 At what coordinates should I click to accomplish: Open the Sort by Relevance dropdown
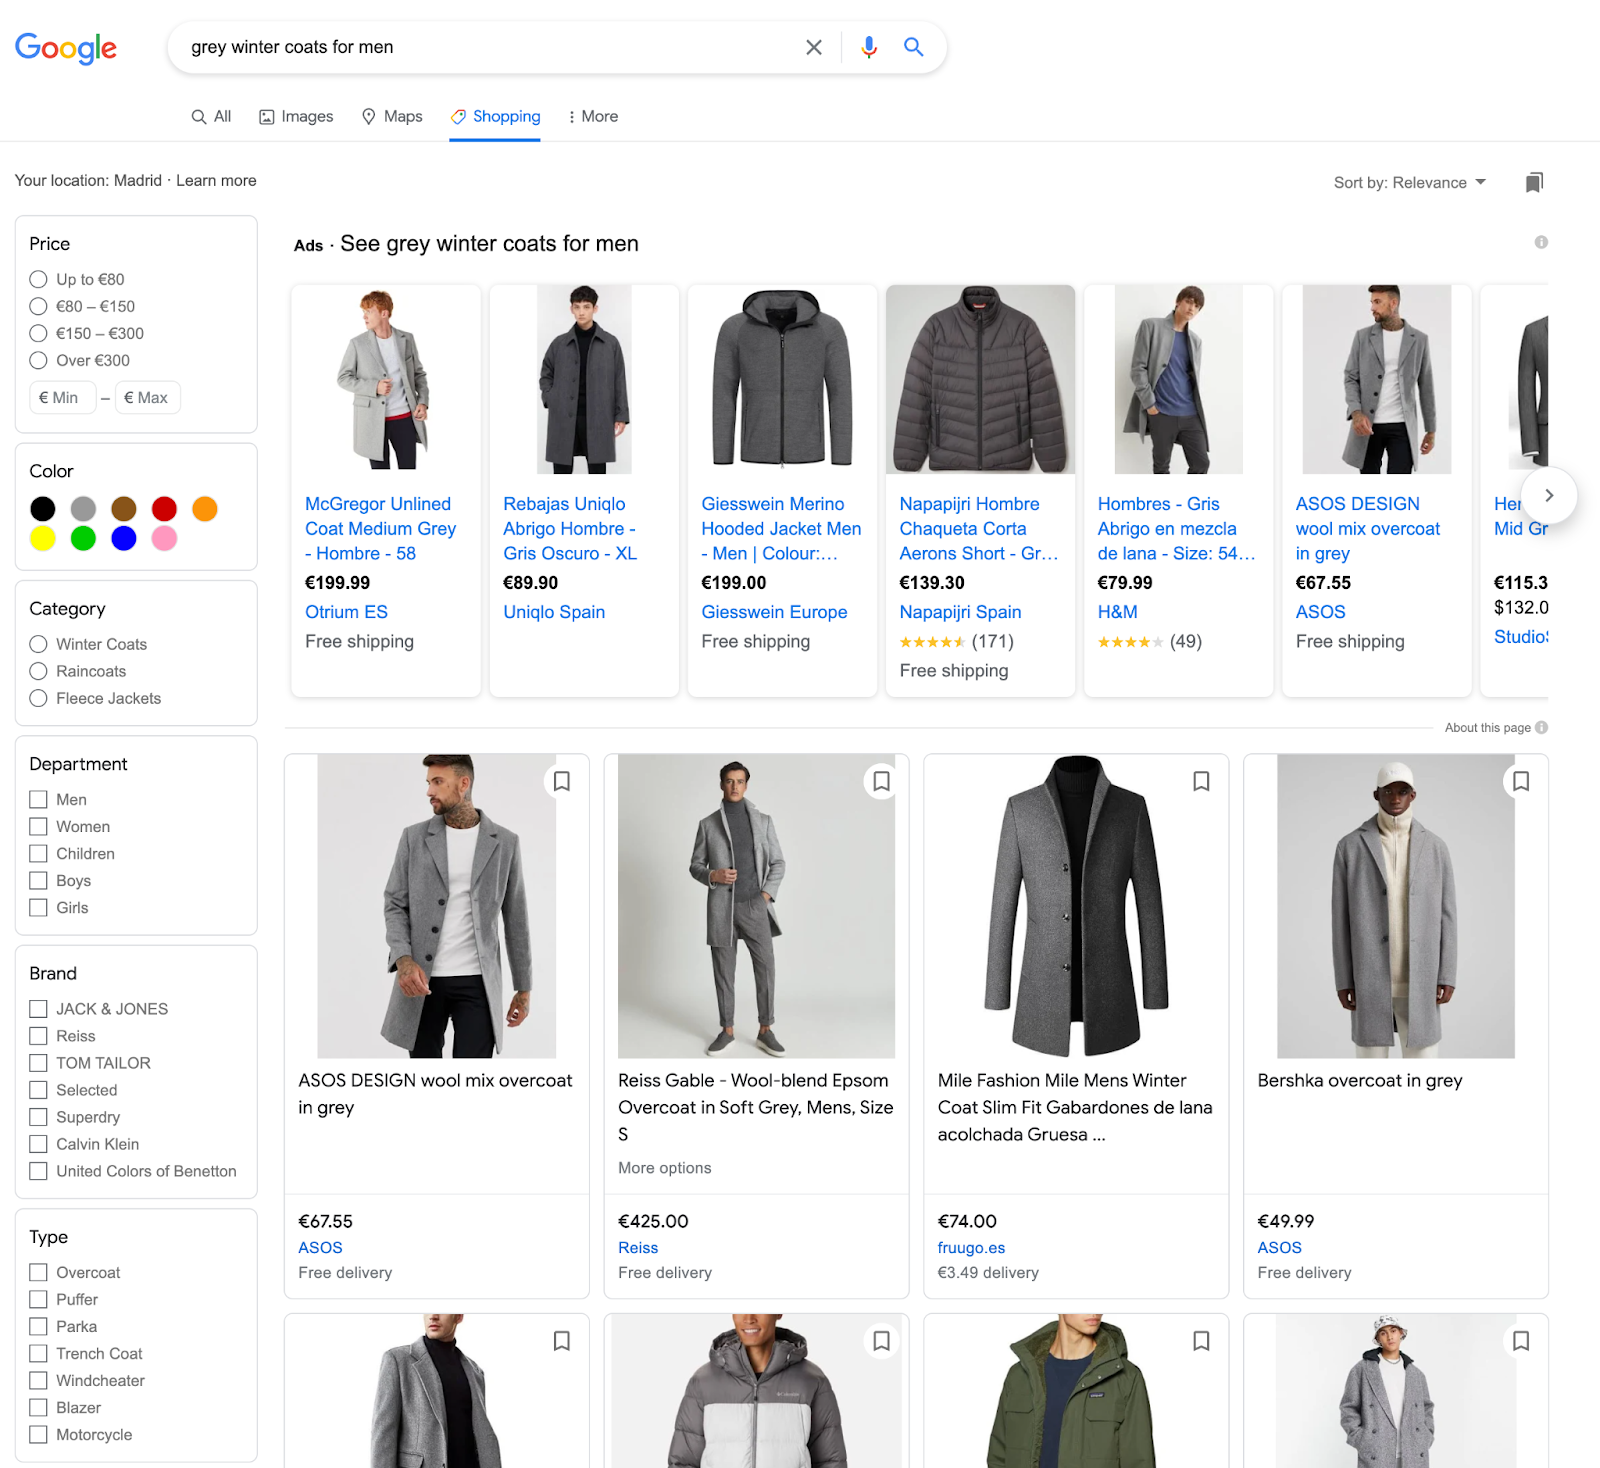1410,182
